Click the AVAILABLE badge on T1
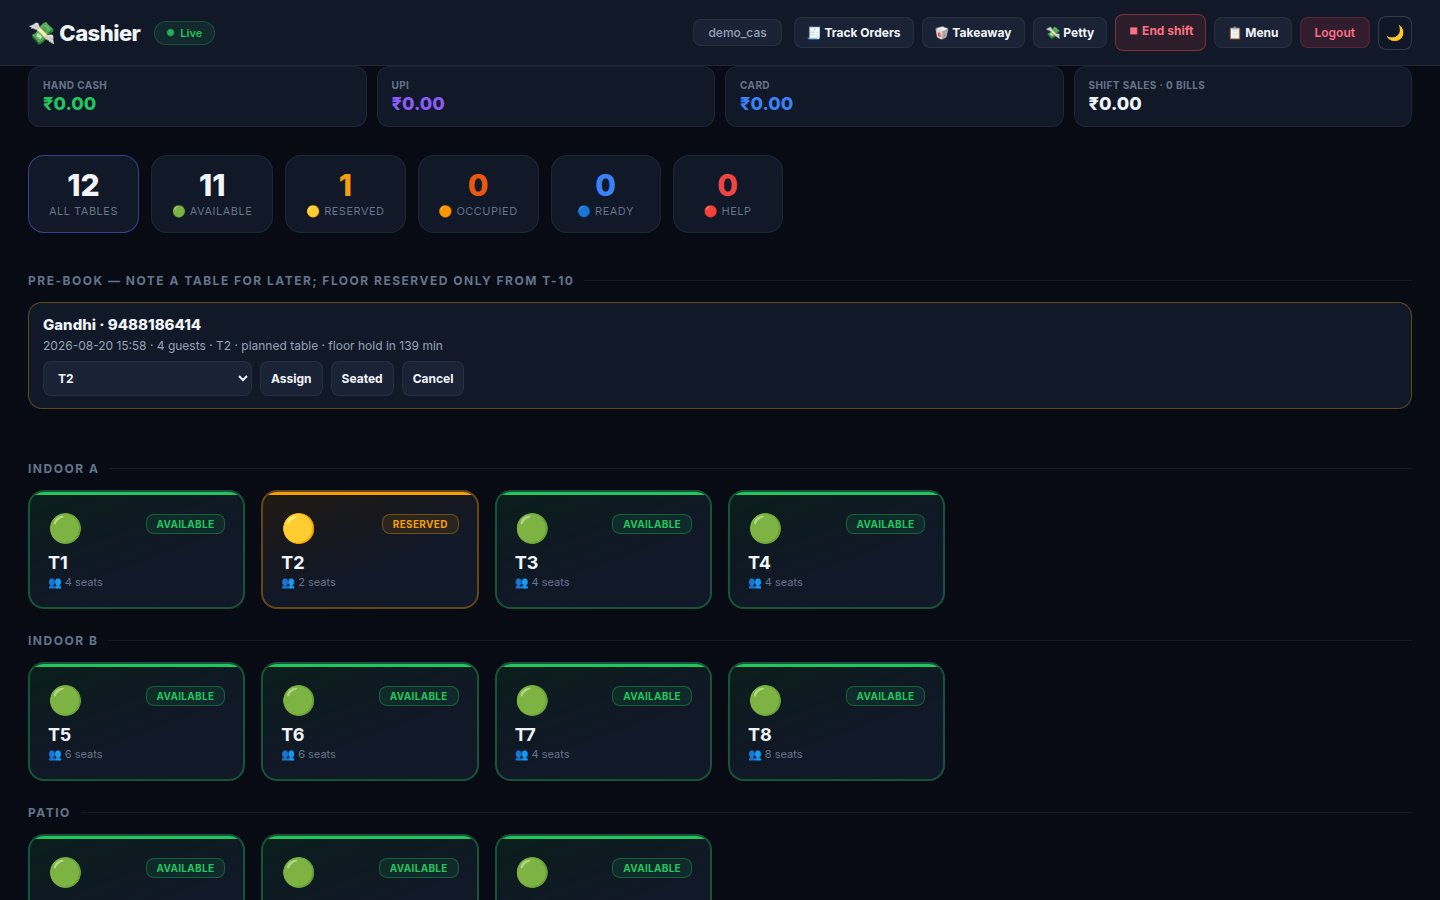This screenshot has width=1440, height=900. tap(185, 524)
